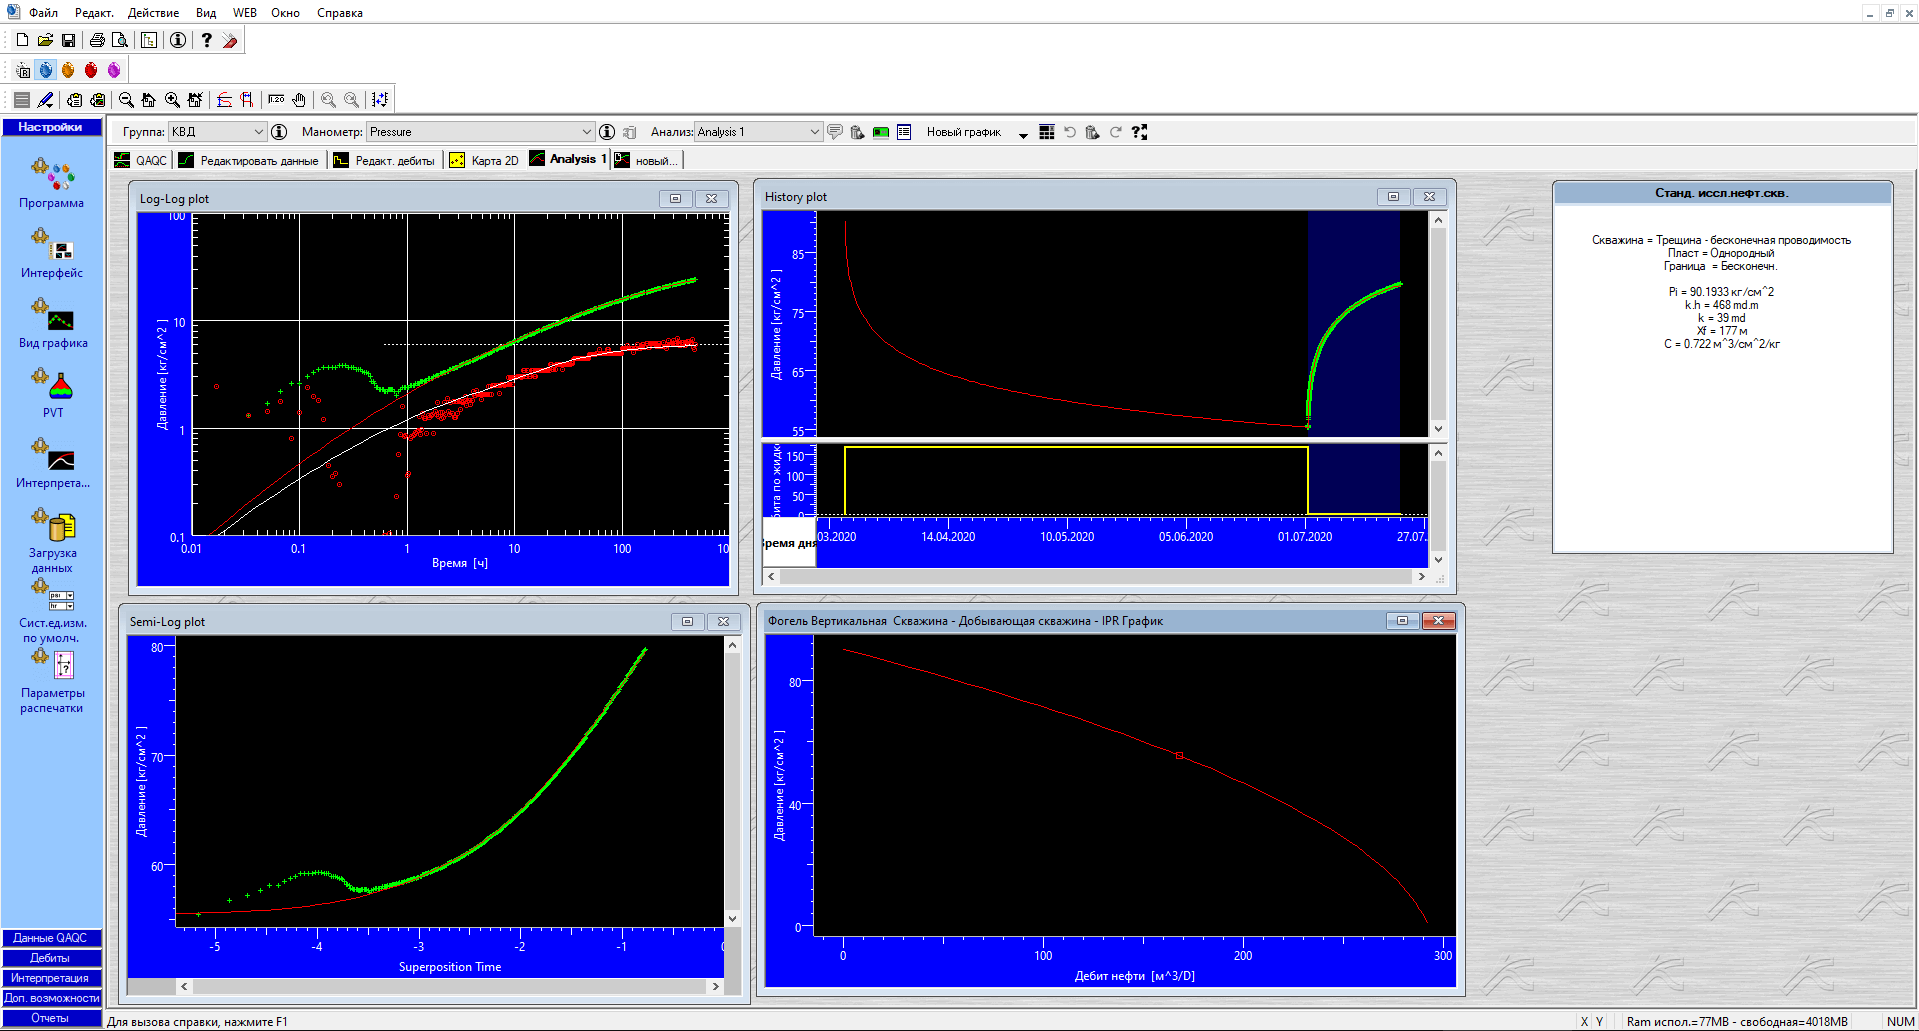
Task: Click the info icon beside the Группа dropdown
Action: (x=279, y=132)
